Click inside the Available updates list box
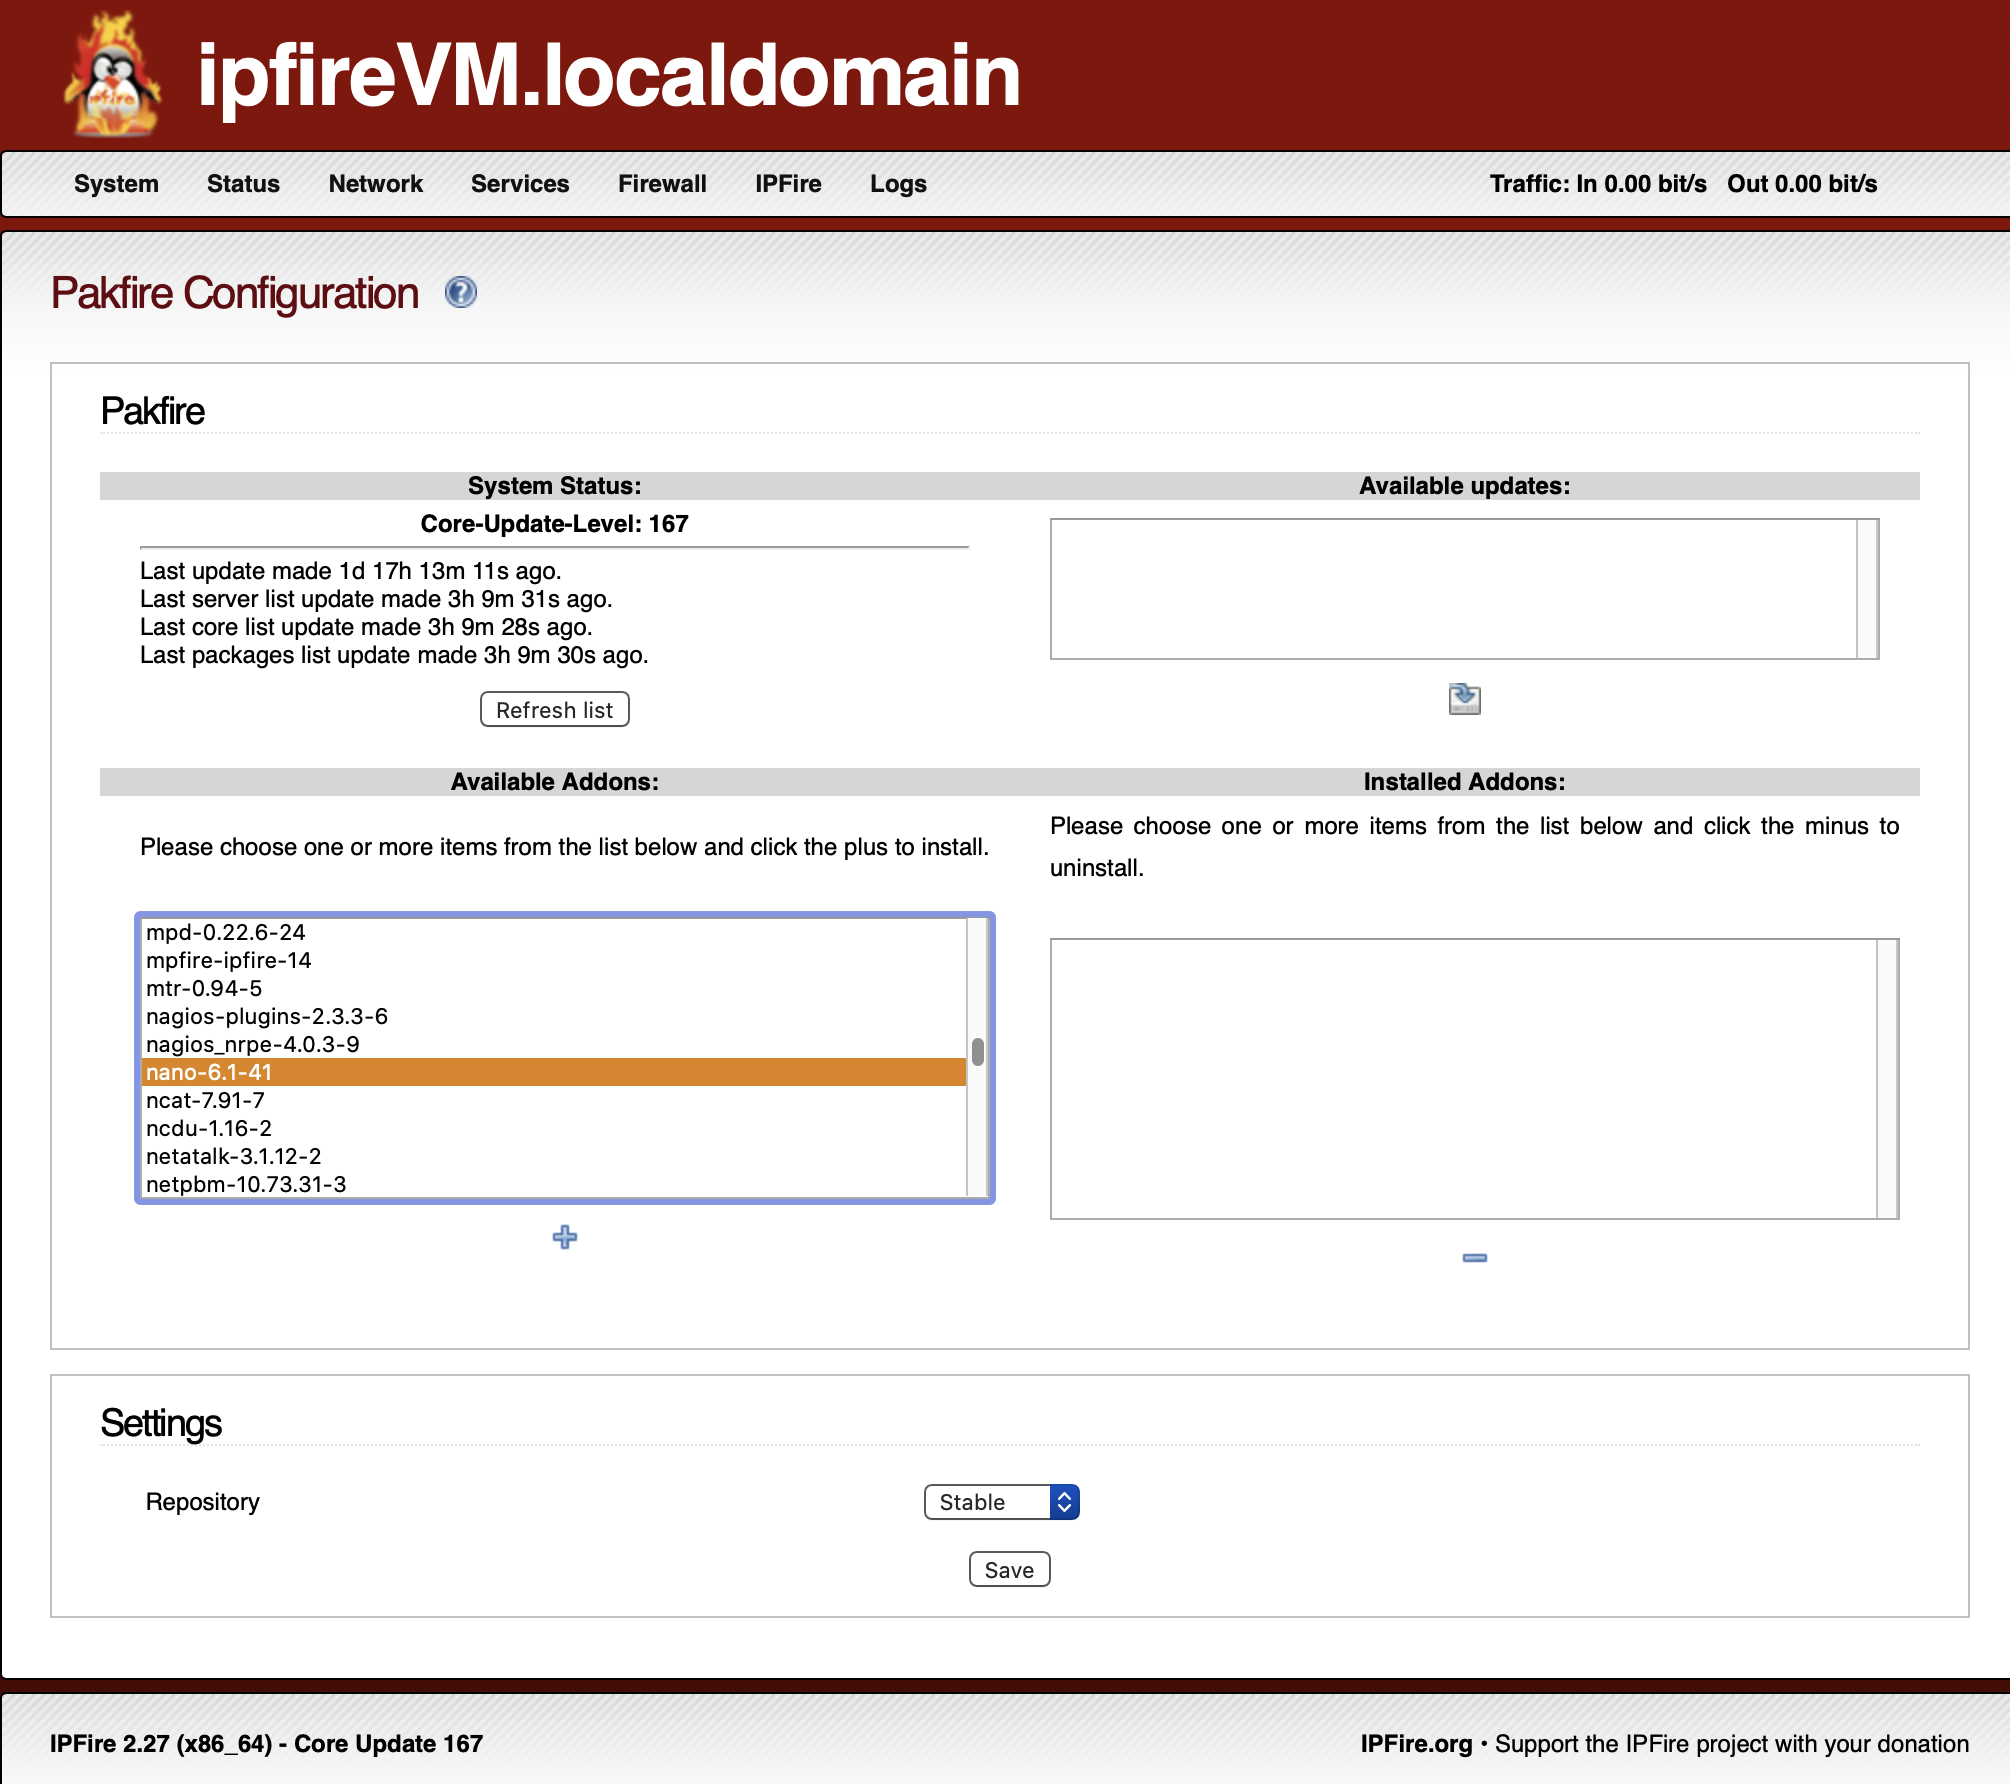The width and height of the screenshot is (2010, 1784). coord(1464,589)
